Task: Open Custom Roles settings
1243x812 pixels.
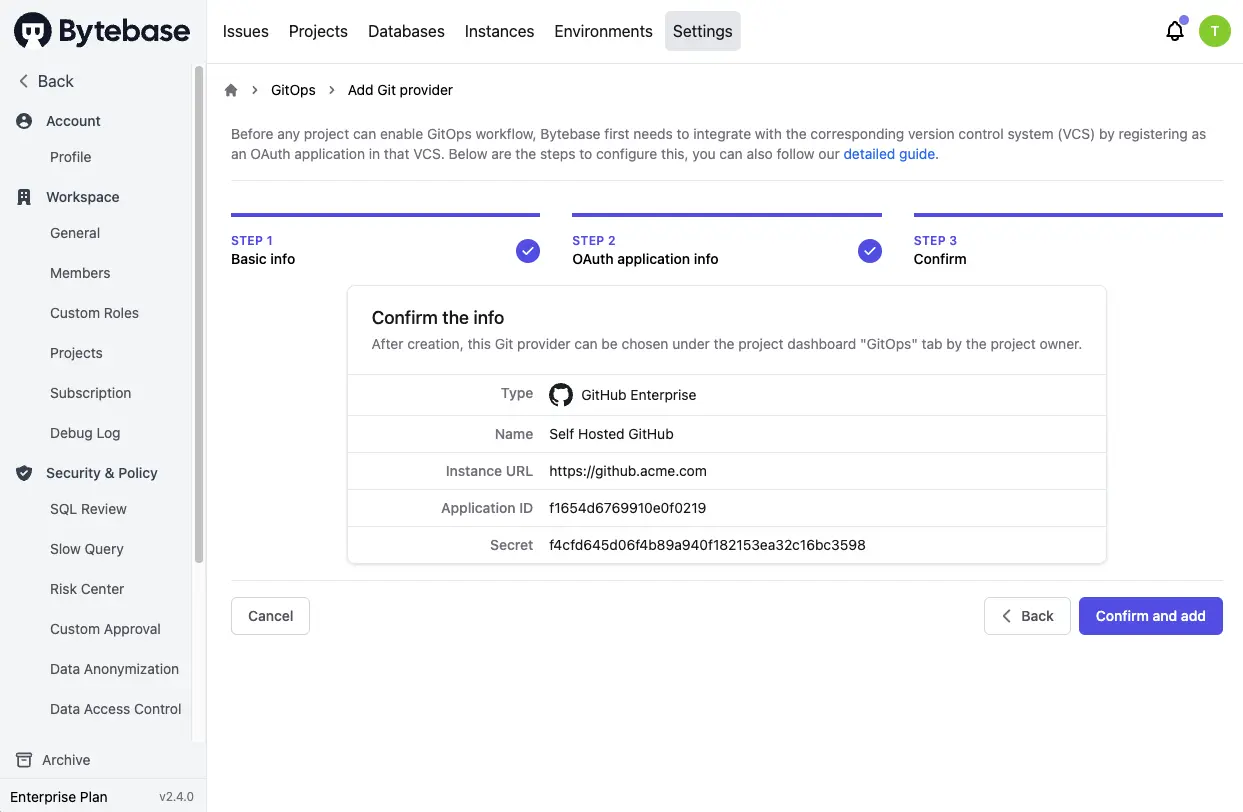Action: point(94,313)
